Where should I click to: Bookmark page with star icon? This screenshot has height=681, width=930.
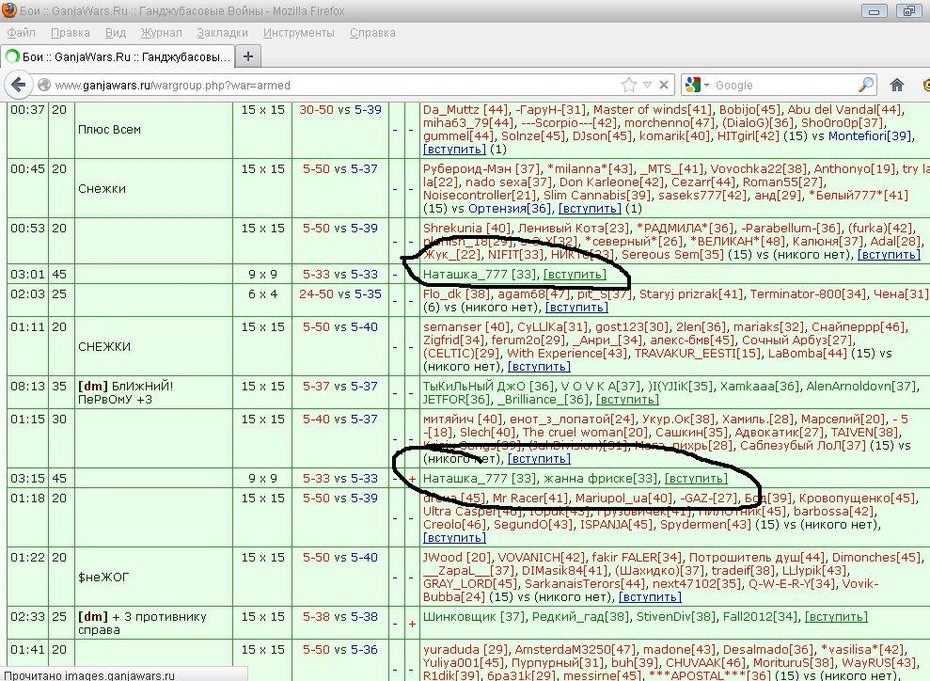629,85
